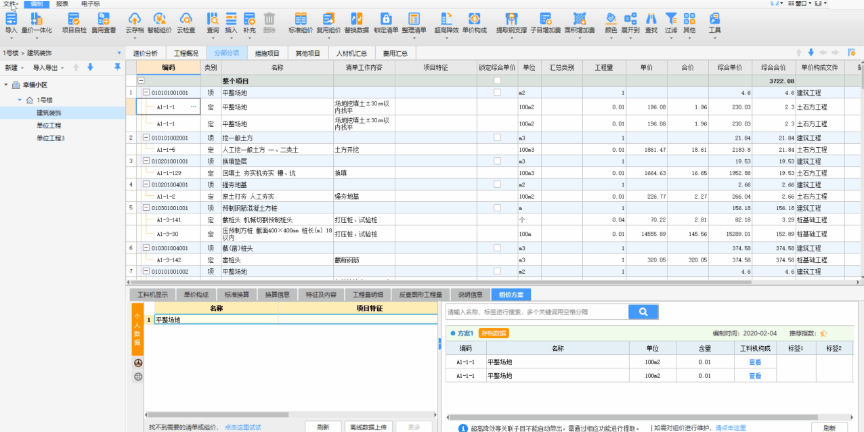
Task: Open the 报表 menu
Action: 62,4
